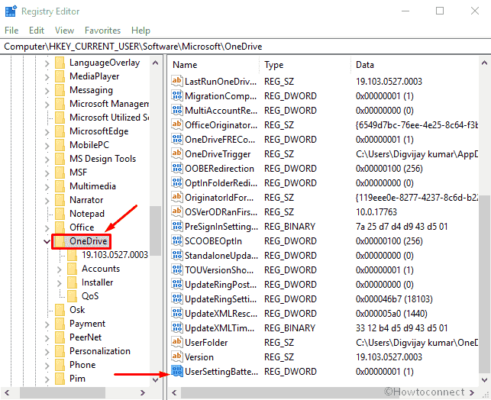491x400 pixels.
Task: Expand the MS Design Tools key
Action: [x=47, y=159]
